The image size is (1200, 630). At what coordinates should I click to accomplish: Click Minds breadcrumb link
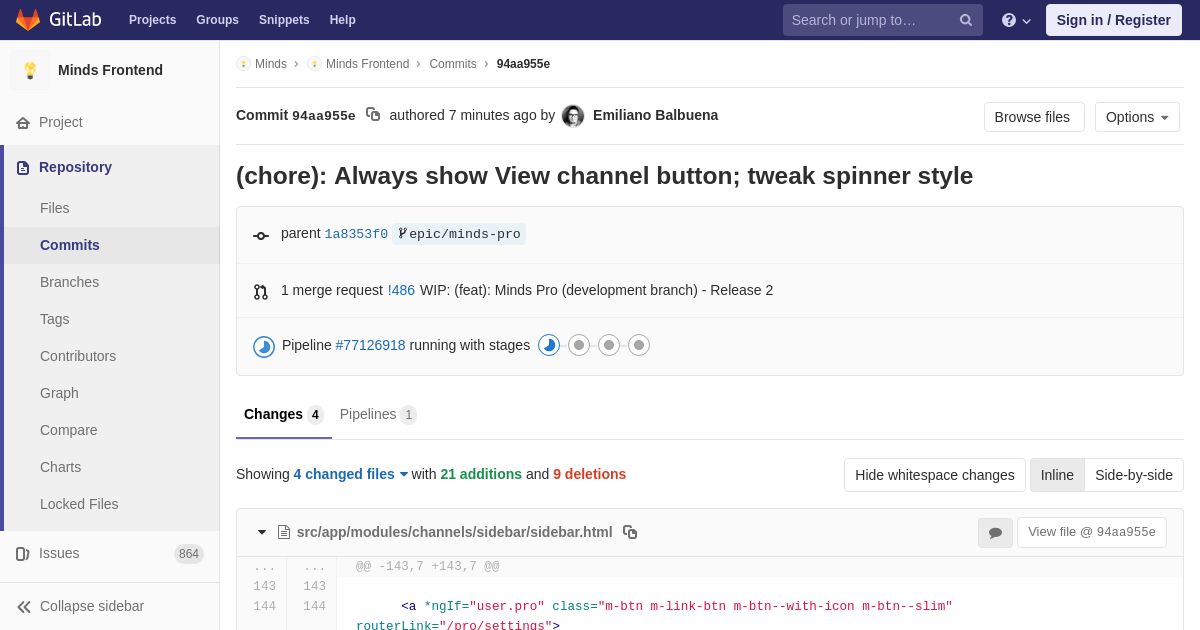coord(271,64)
